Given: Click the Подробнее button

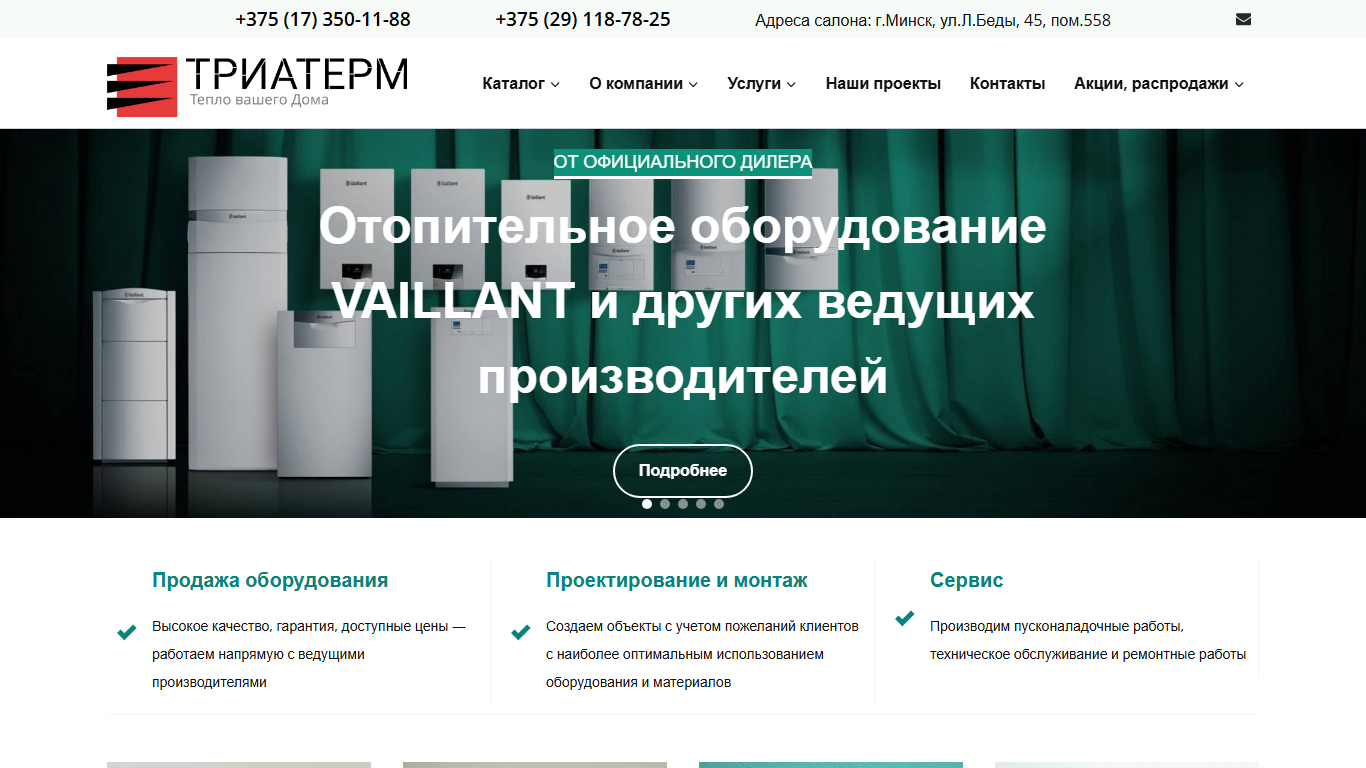Looking at the screenshot, I should (683, 471).
